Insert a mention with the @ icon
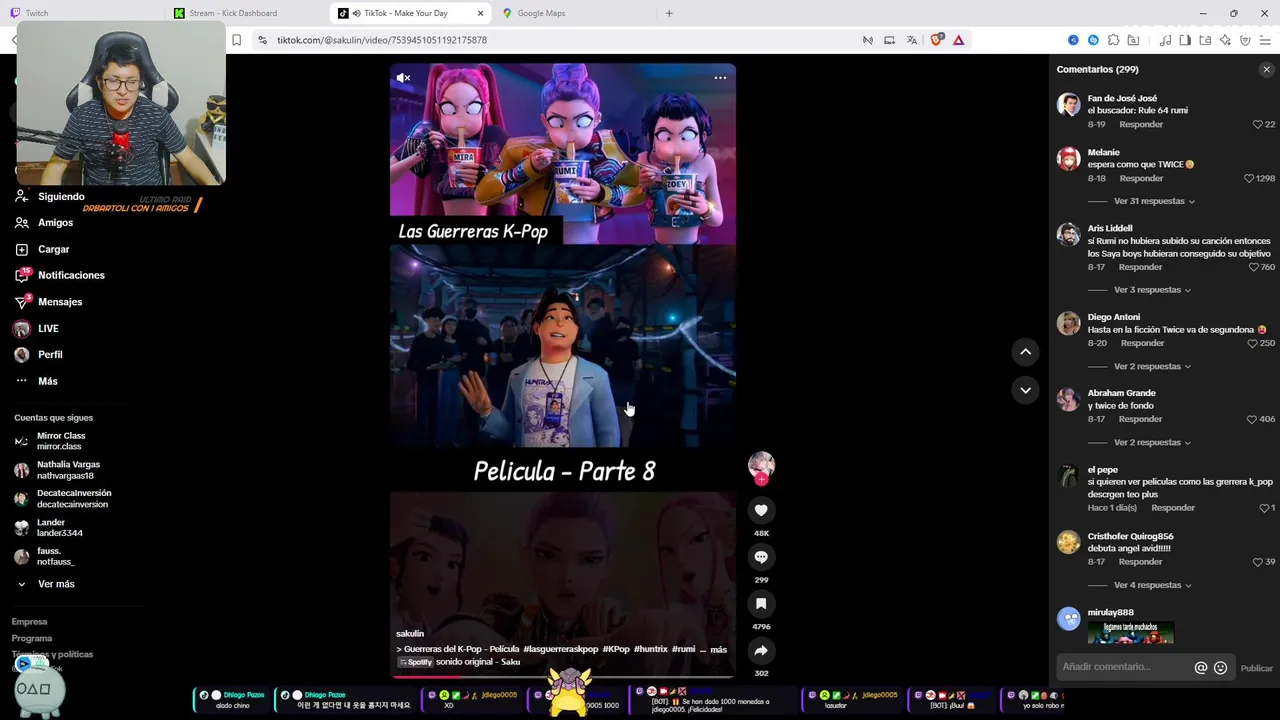This screenshot has height=720, width=1280. (x=1201, y=668)
